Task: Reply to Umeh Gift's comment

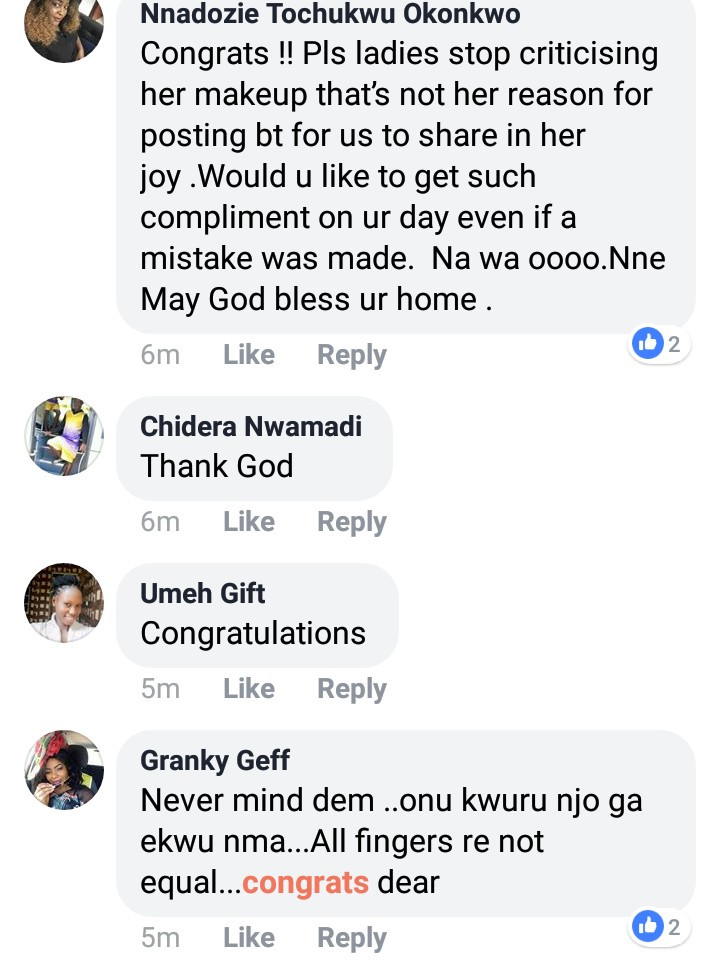Action: pos(352,689)
